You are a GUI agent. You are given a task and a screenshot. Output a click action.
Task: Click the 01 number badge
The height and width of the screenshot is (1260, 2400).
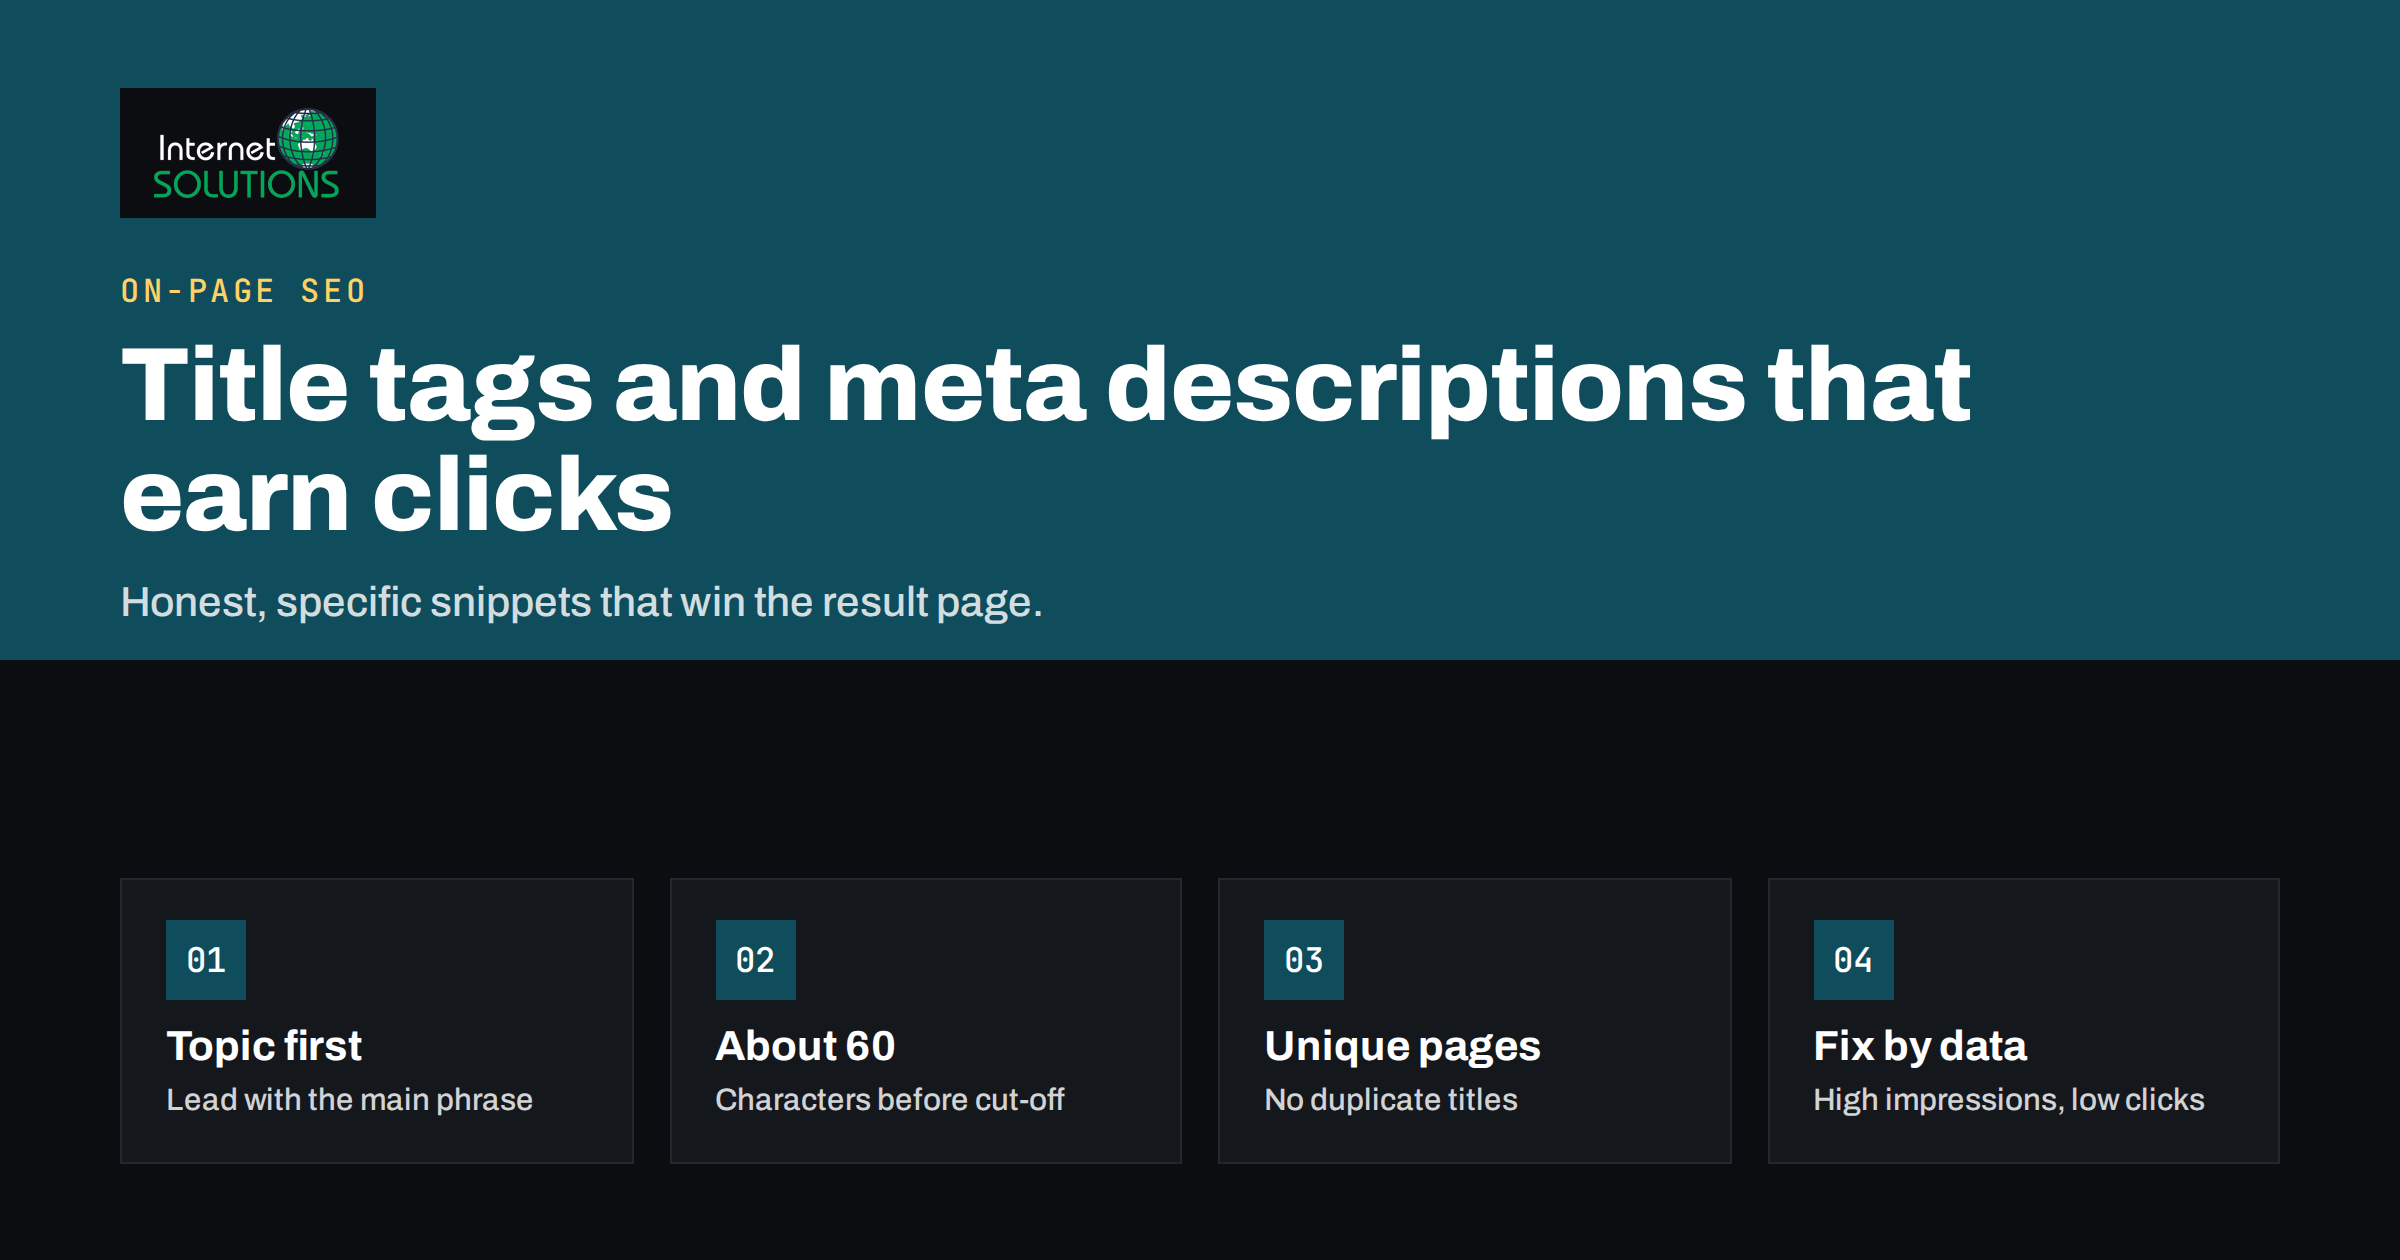pos(206,960)
